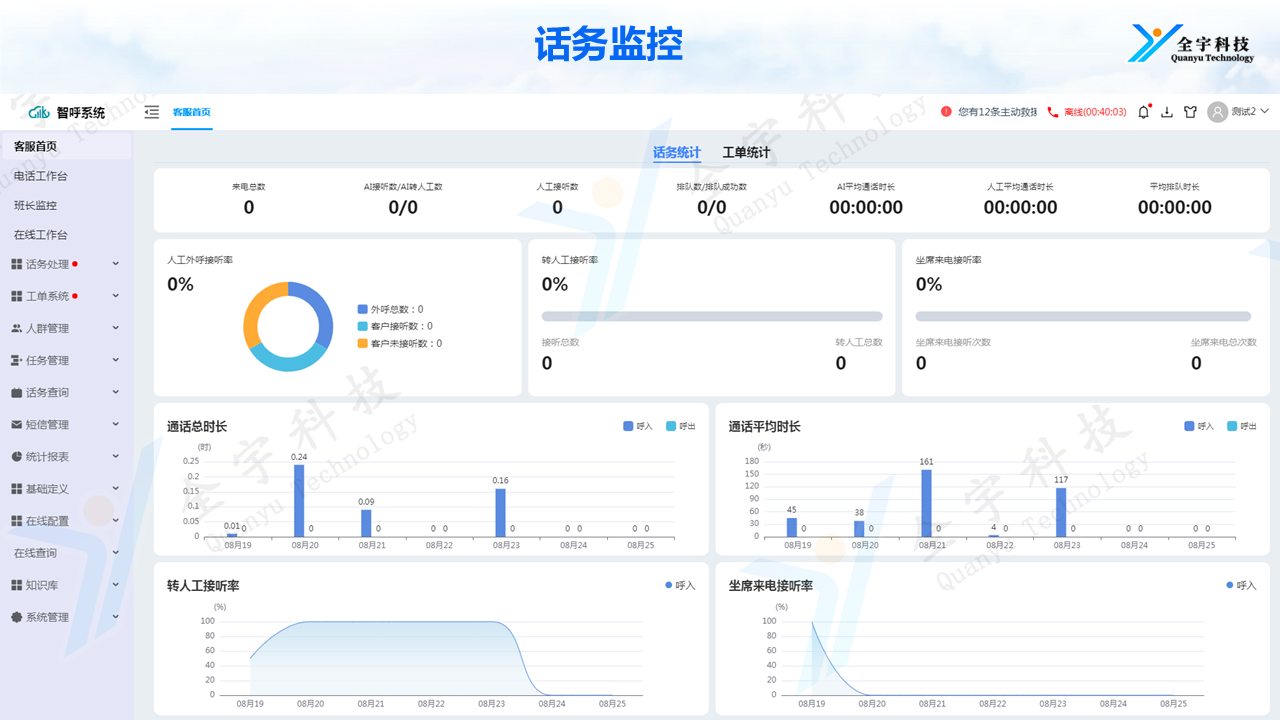Expand the 统计报表 sidebar submenu arrow
This screenshot has width=1280, height=720.
[x=116, y=456]
